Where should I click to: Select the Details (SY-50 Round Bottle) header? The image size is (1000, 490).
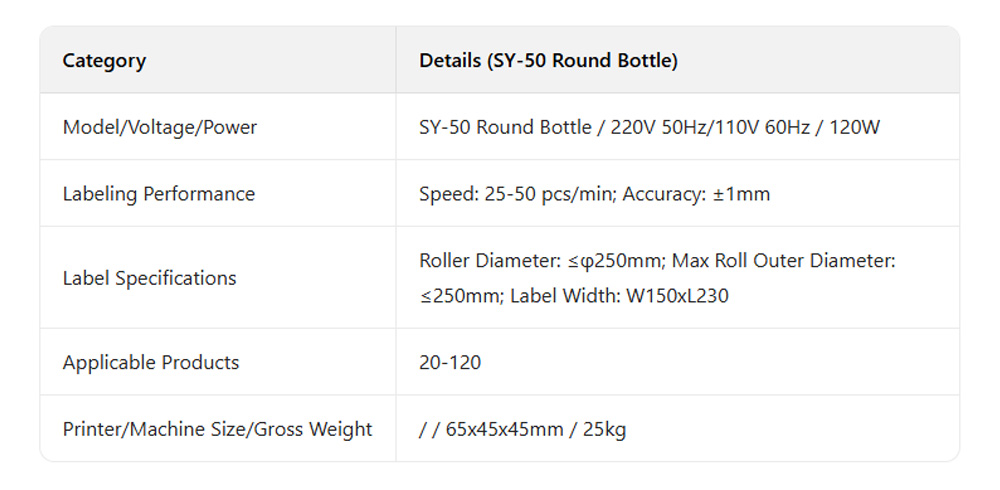[x=548, y=61]
